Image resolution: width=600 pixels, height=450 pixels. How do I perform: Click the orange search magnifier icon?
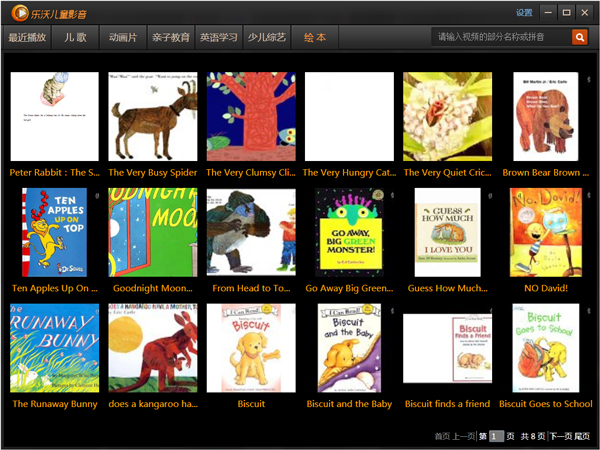click(x=580, y=37)
